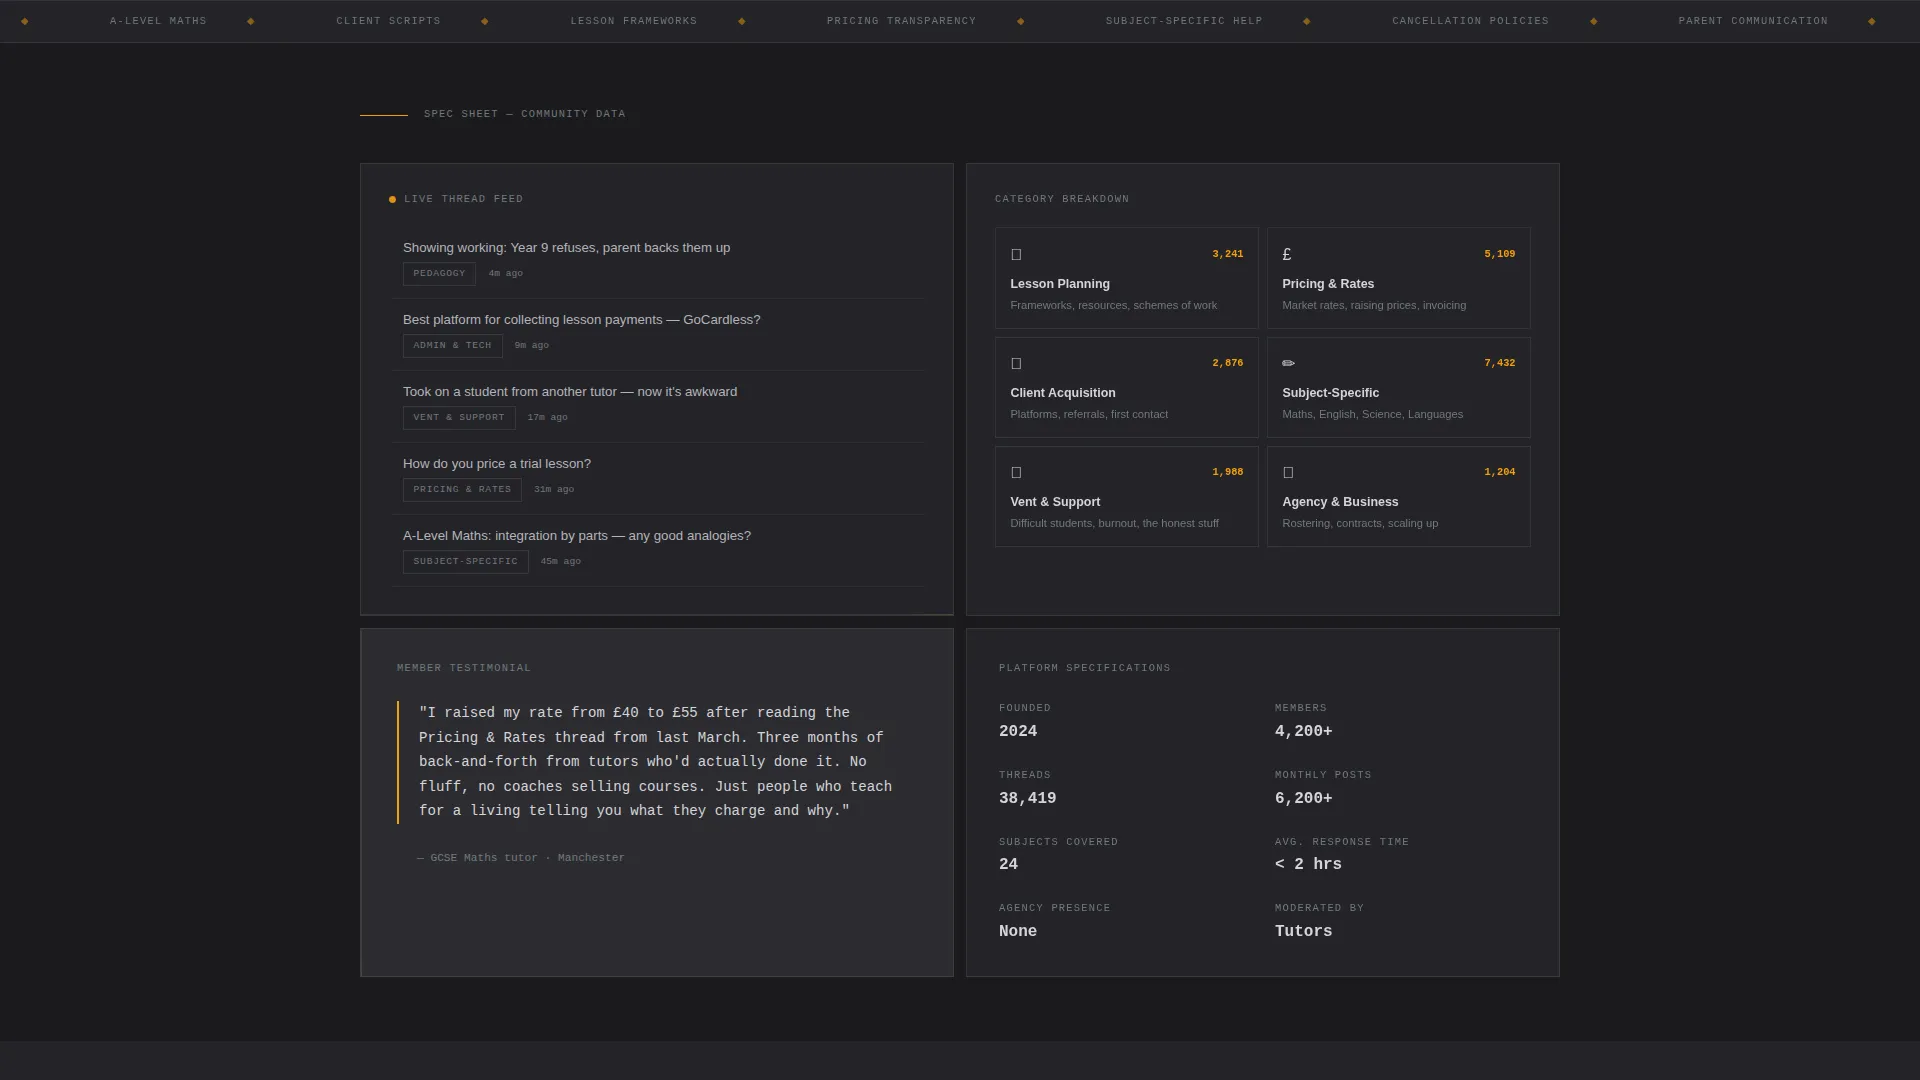
Task: Click the '17m ago' timestamp
Action: pyautogui.click(x=547, y=418)
